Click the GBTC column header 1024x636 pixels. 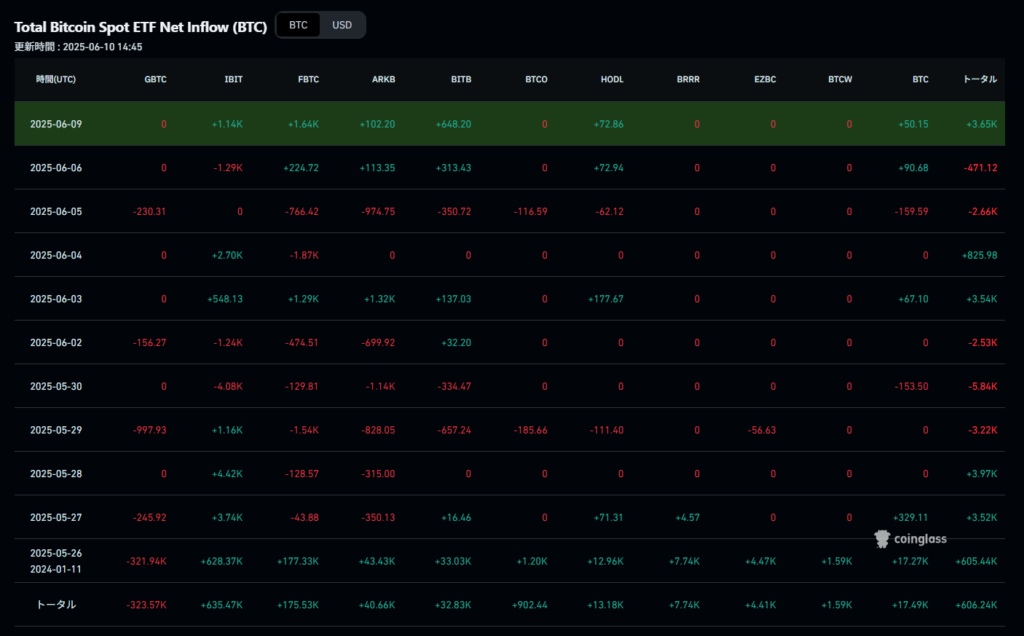pos(155,79)
